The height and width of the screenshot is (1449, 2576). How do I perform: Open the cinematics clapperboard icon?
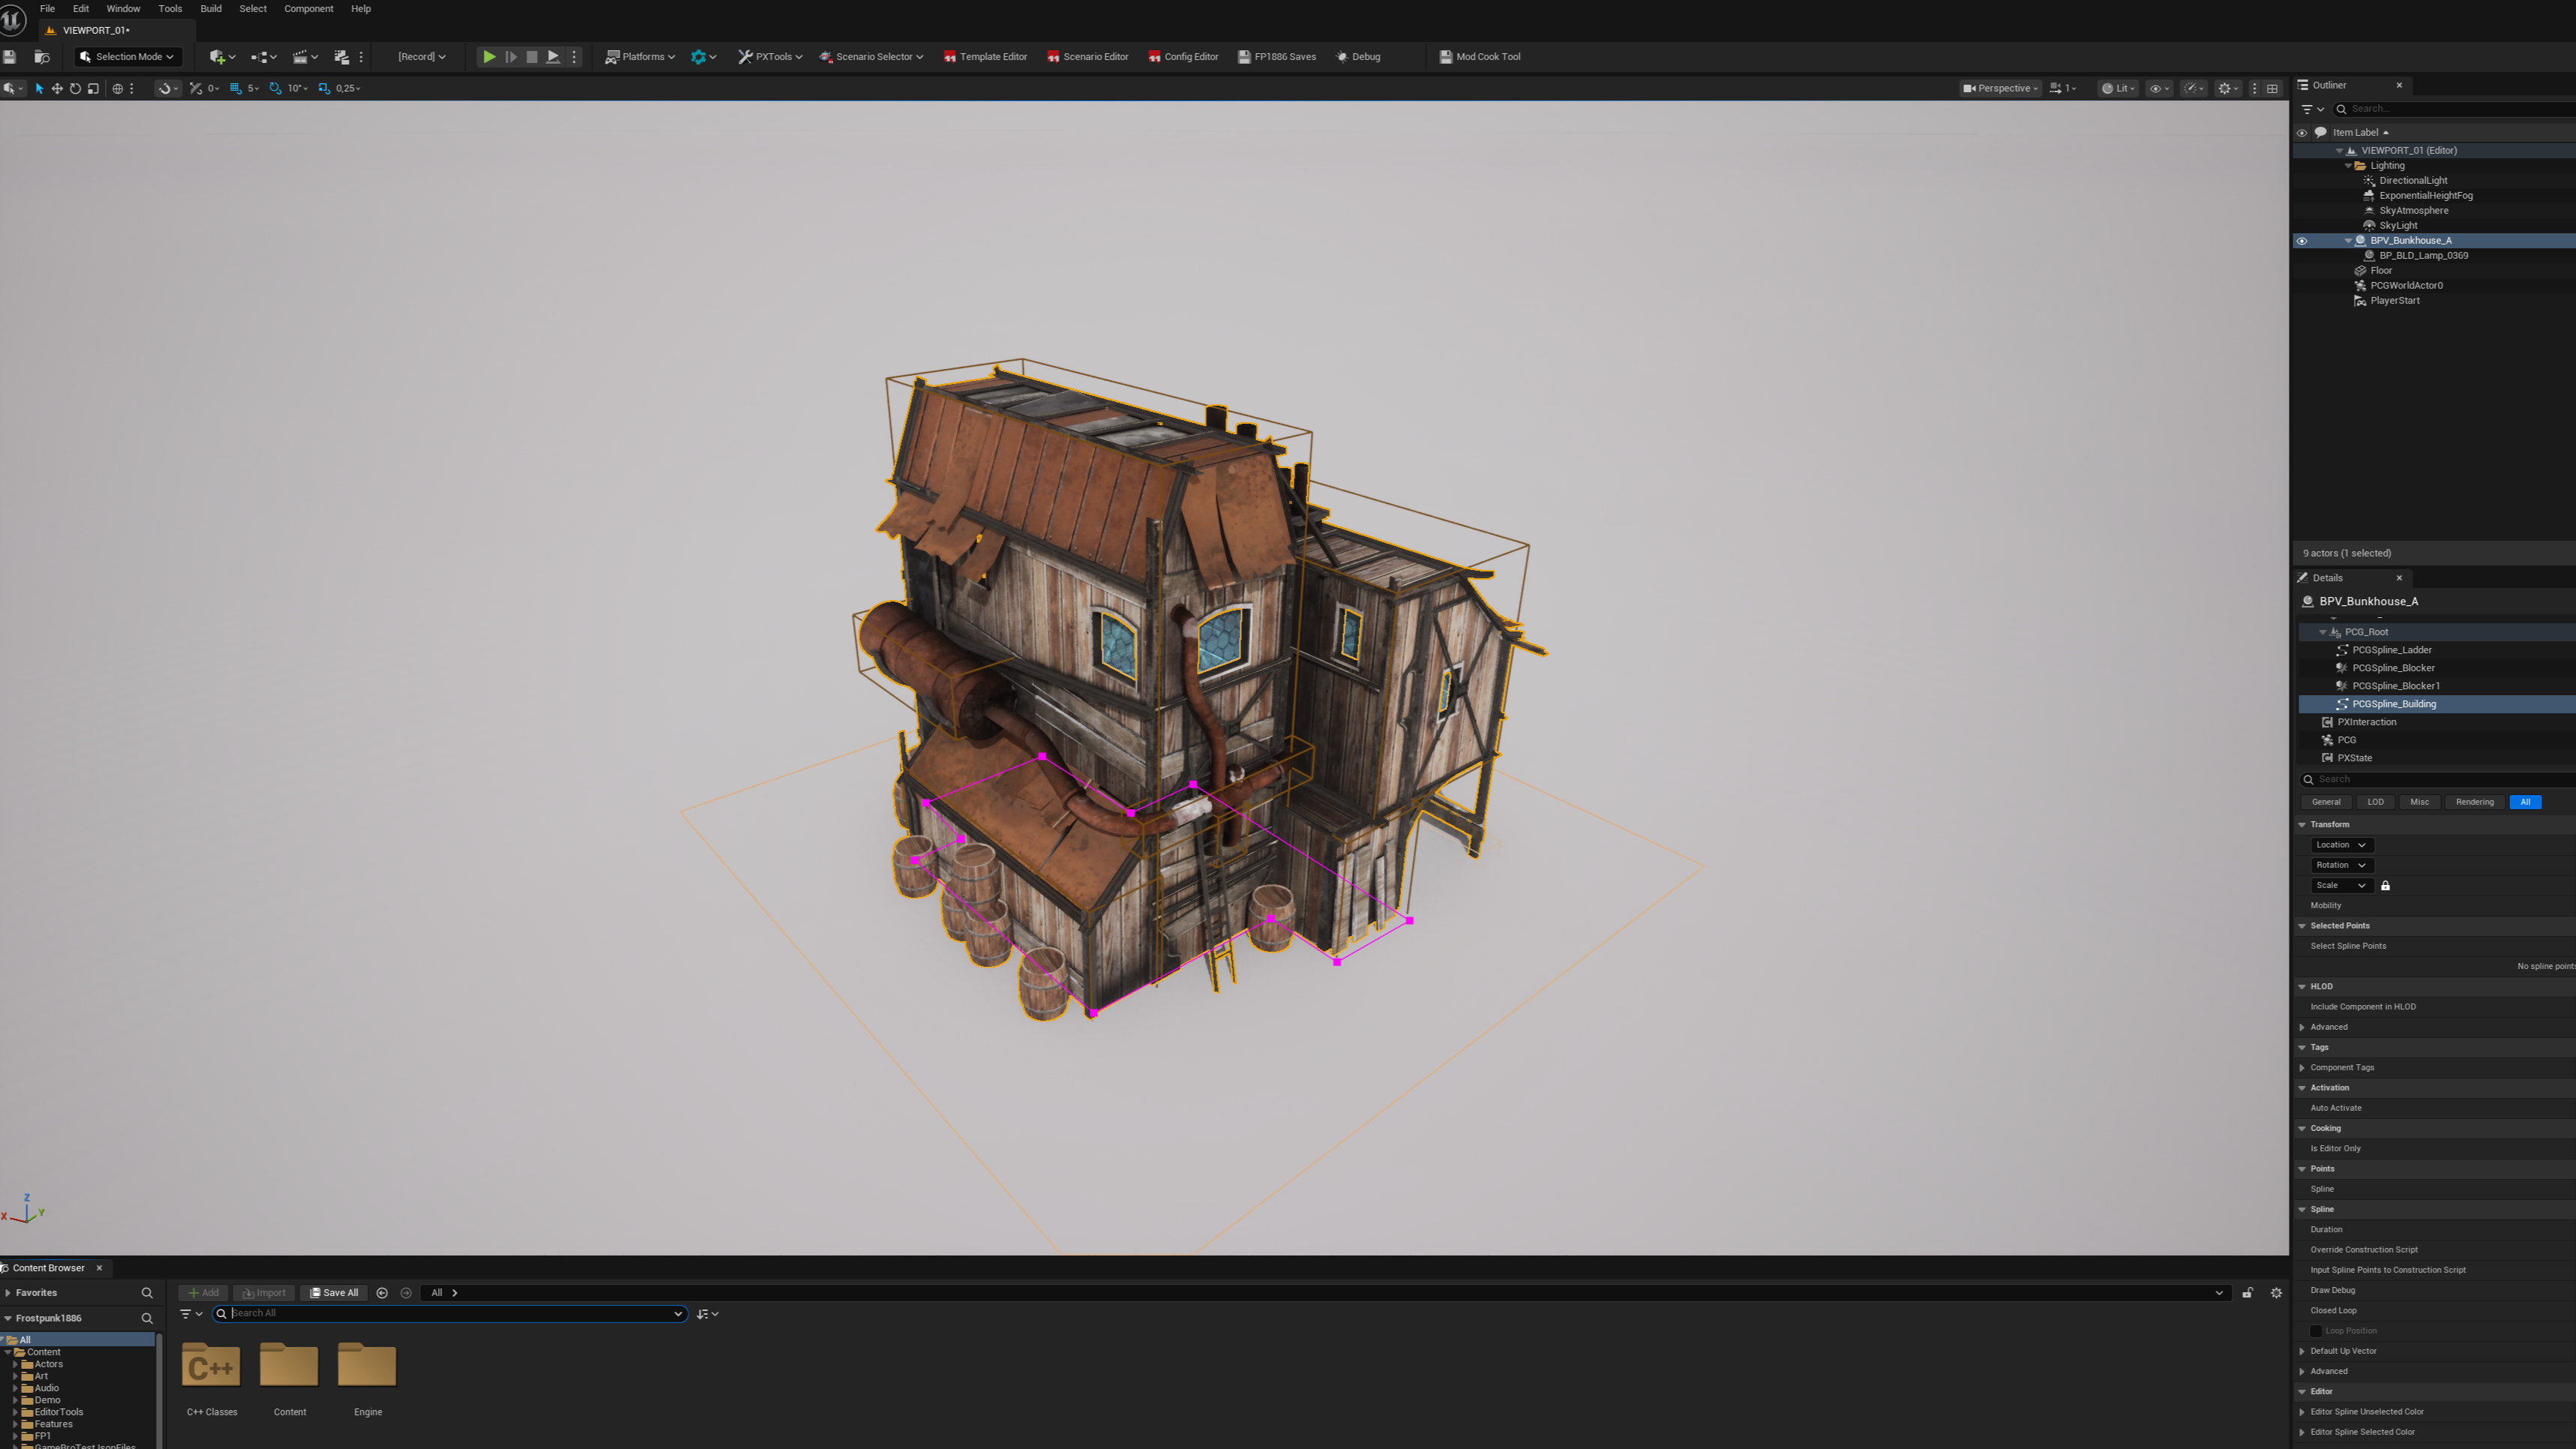click(299, 57)
